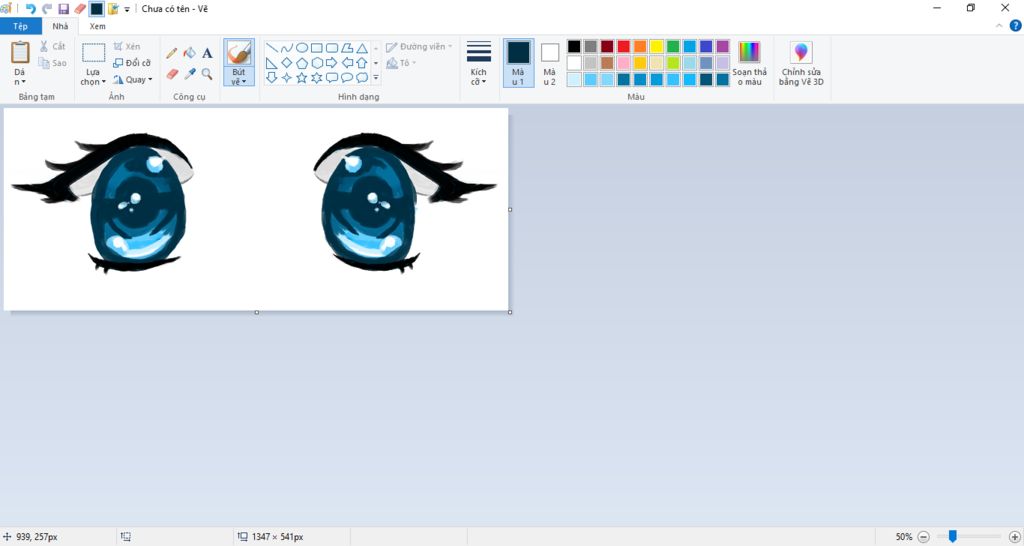Click Cắt scissors cut button
The height and width of the screenshot is (546, 1024).
pyautogui.click(x=52, y=46)
